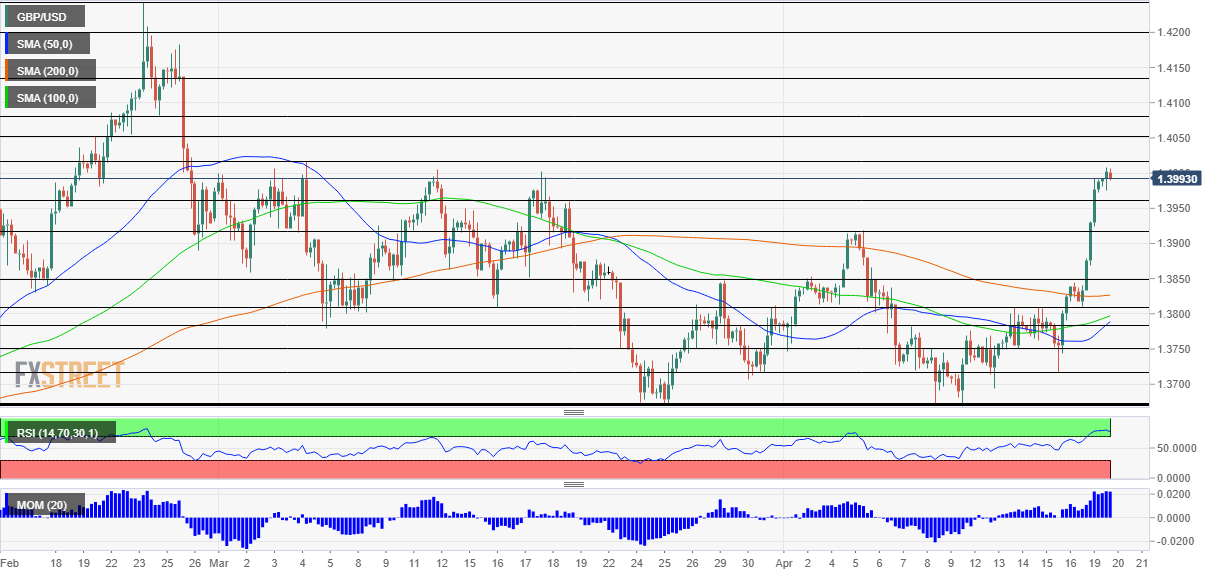
Task: Click the blue SMA 50 color marker
Action: 8,44
